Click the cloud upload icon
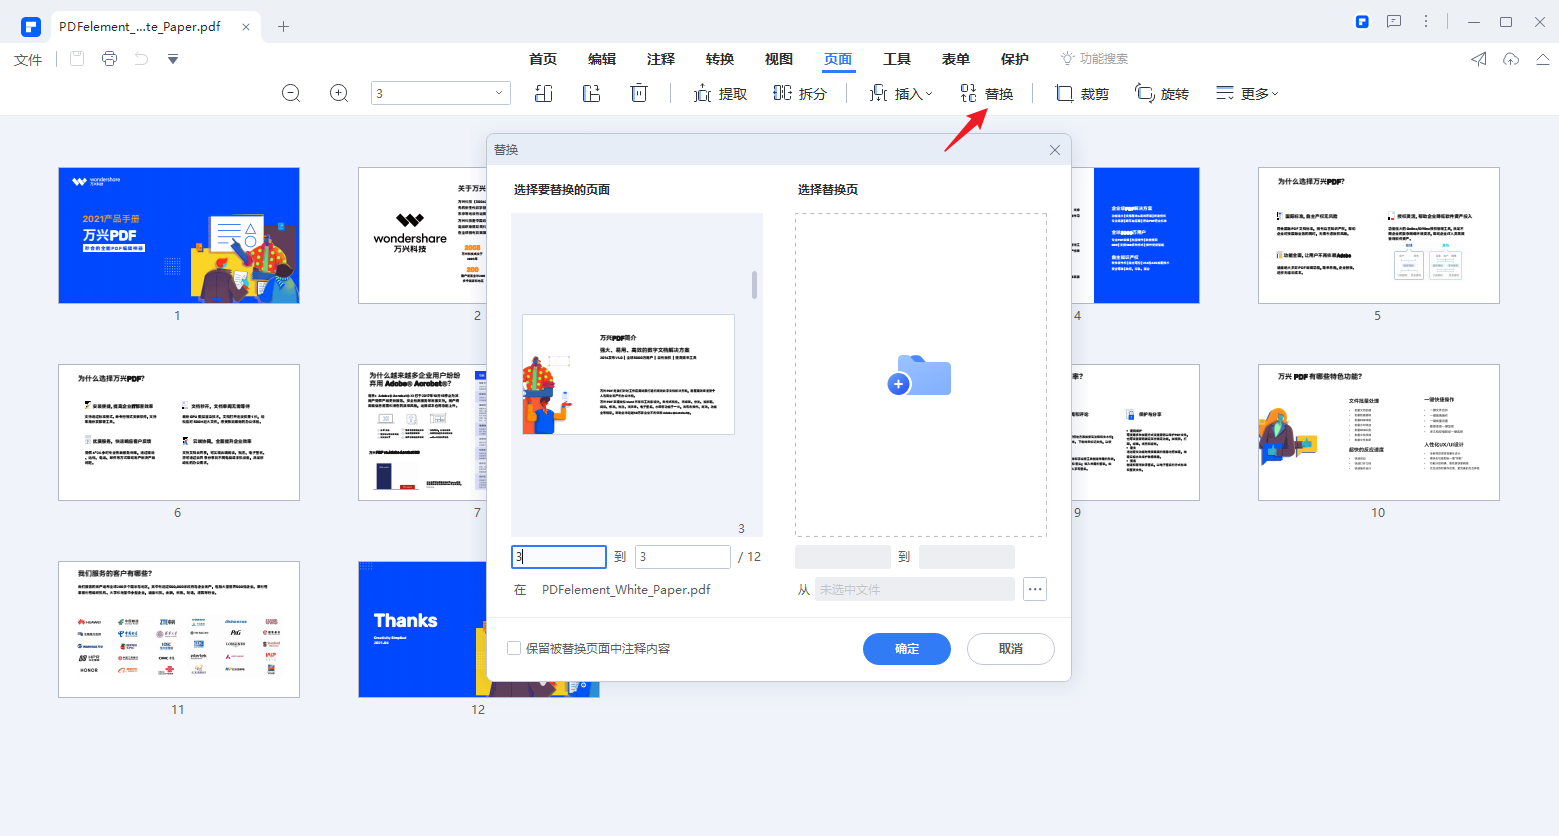The image size is (1559, 836). point(1511,60)
